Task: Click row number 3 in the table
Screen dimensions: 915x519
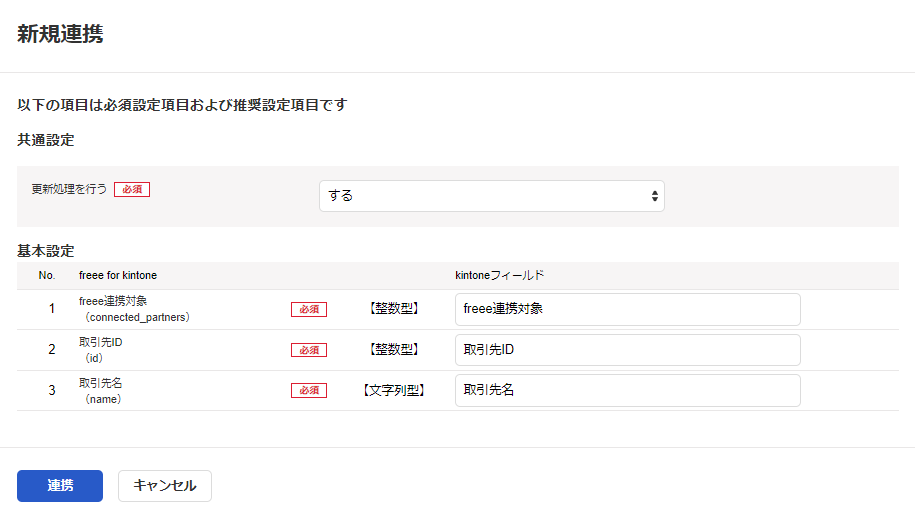Action: pos(52,390)
